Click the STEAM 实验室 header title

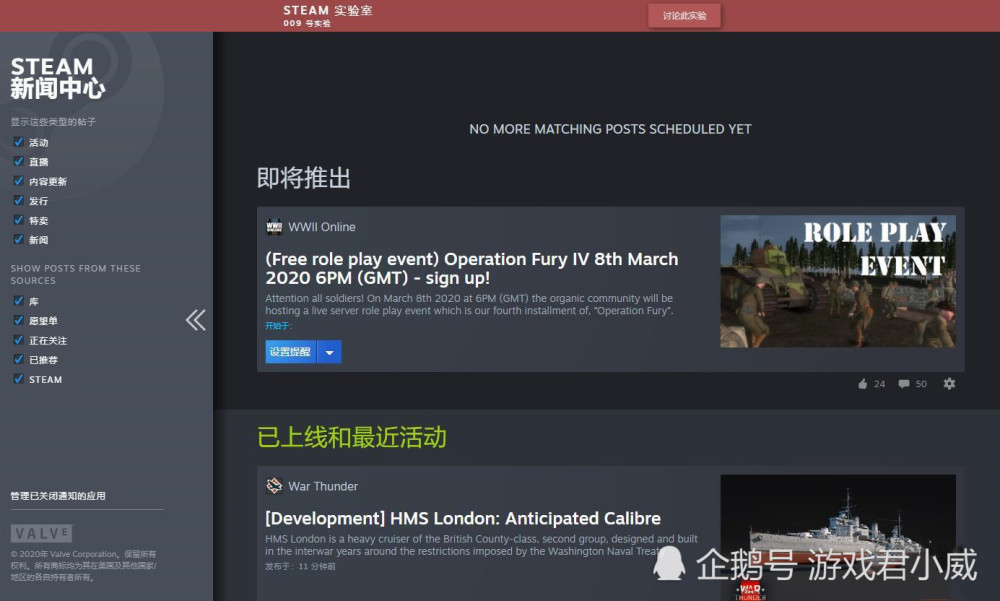328,10
